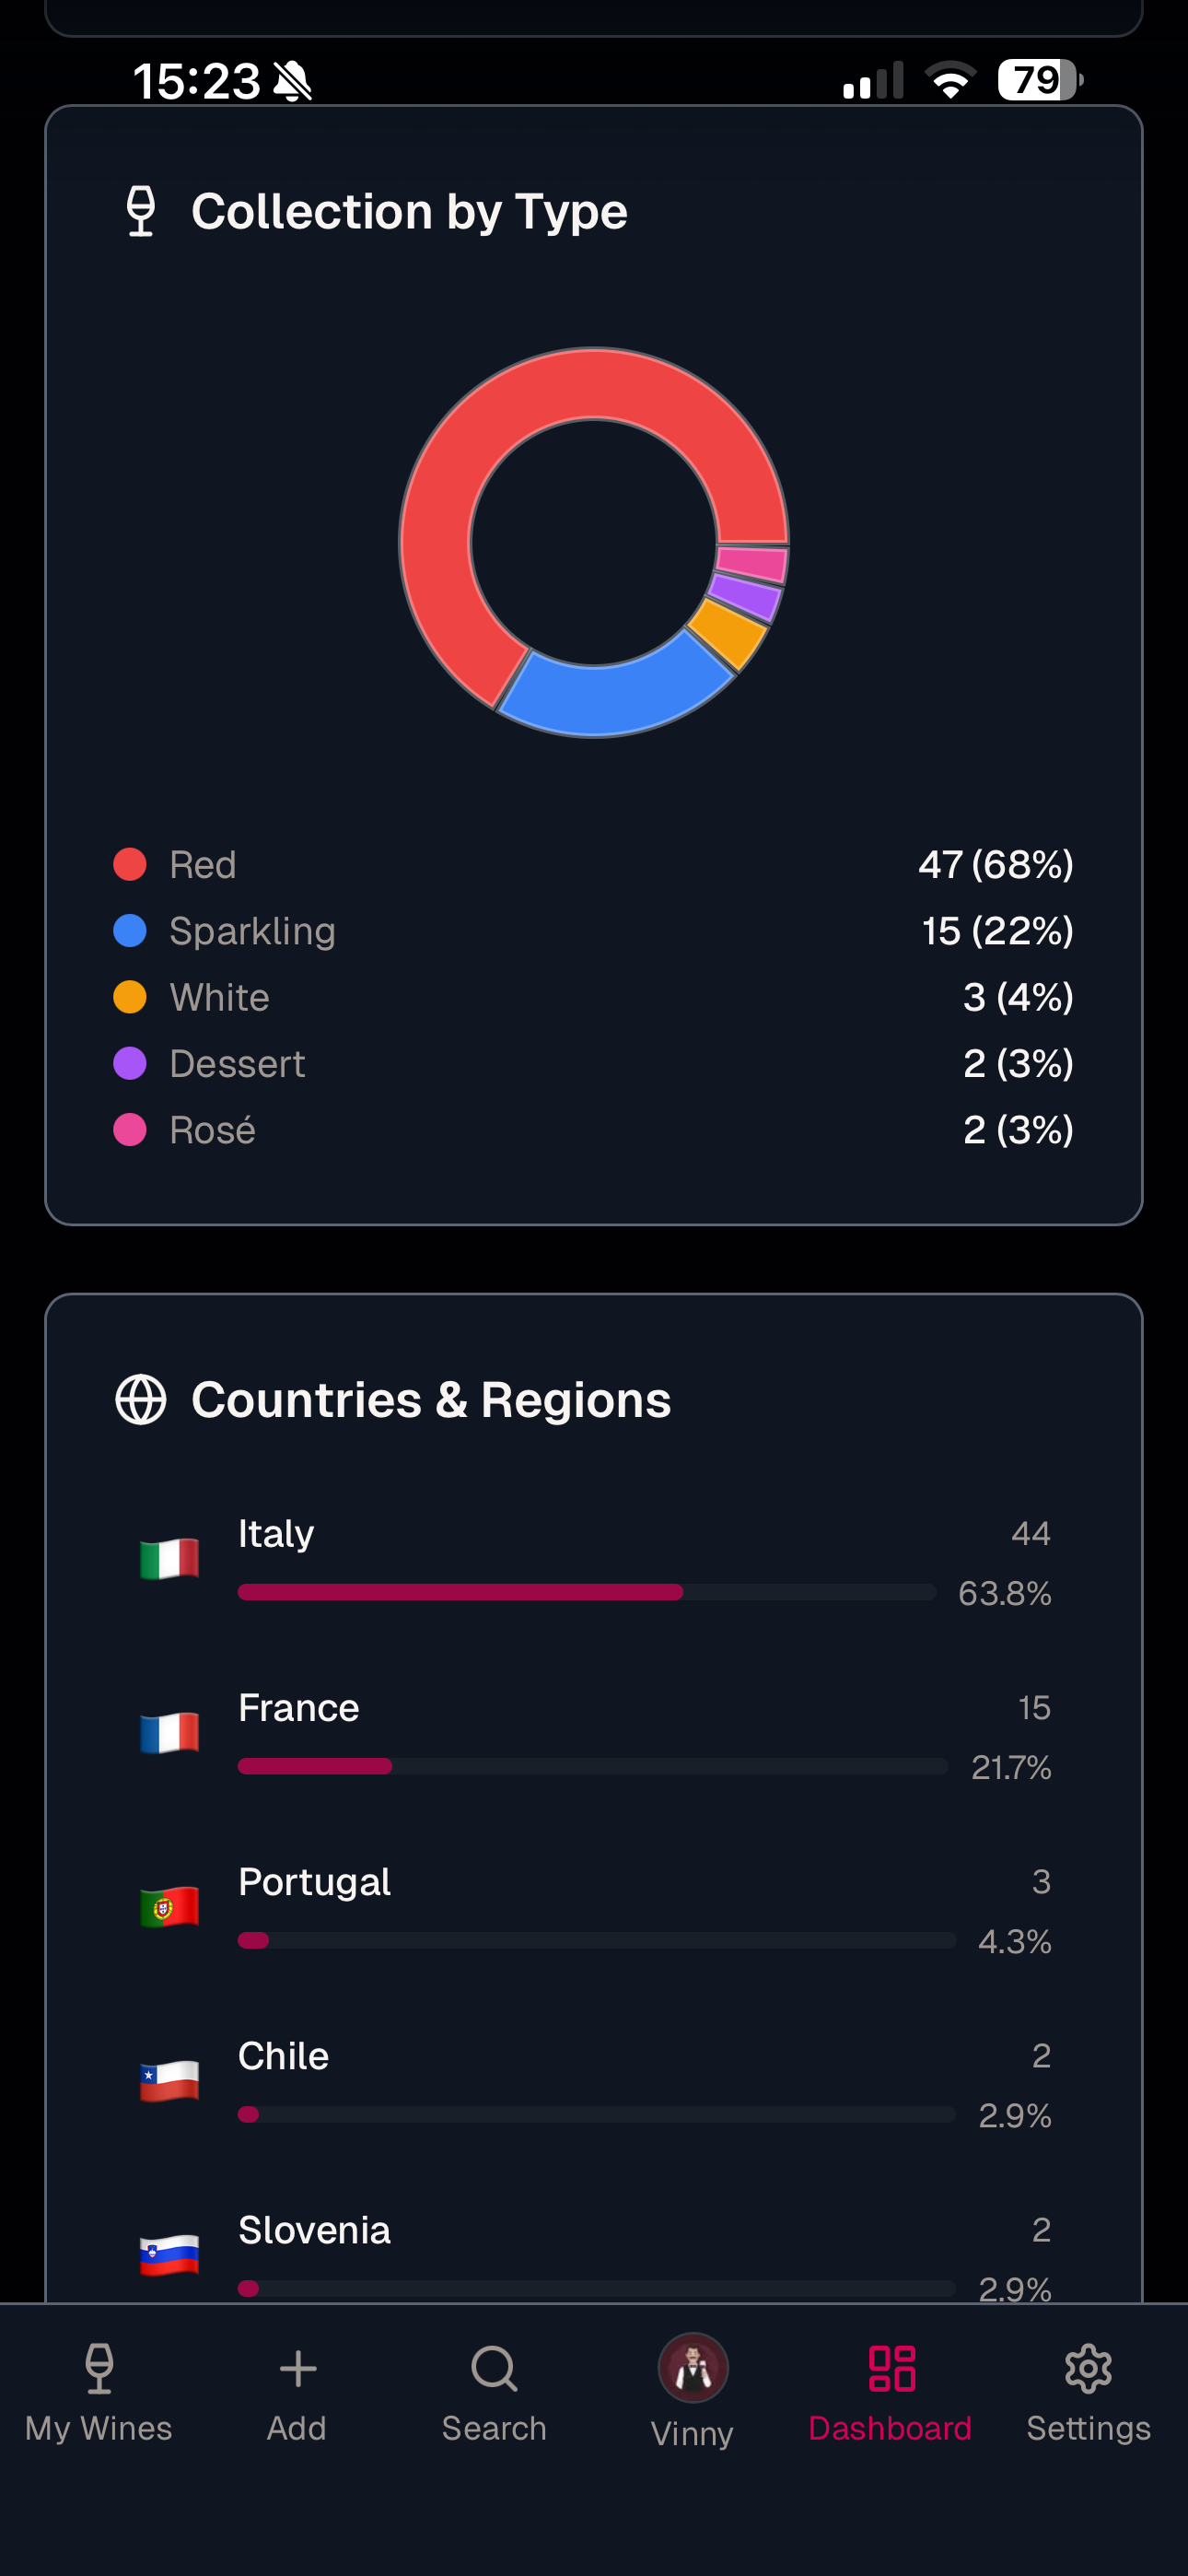This screenshot has height=2576, width=1188.
Task: Click the Italy progress bar
Action: tap(587, 1592)
